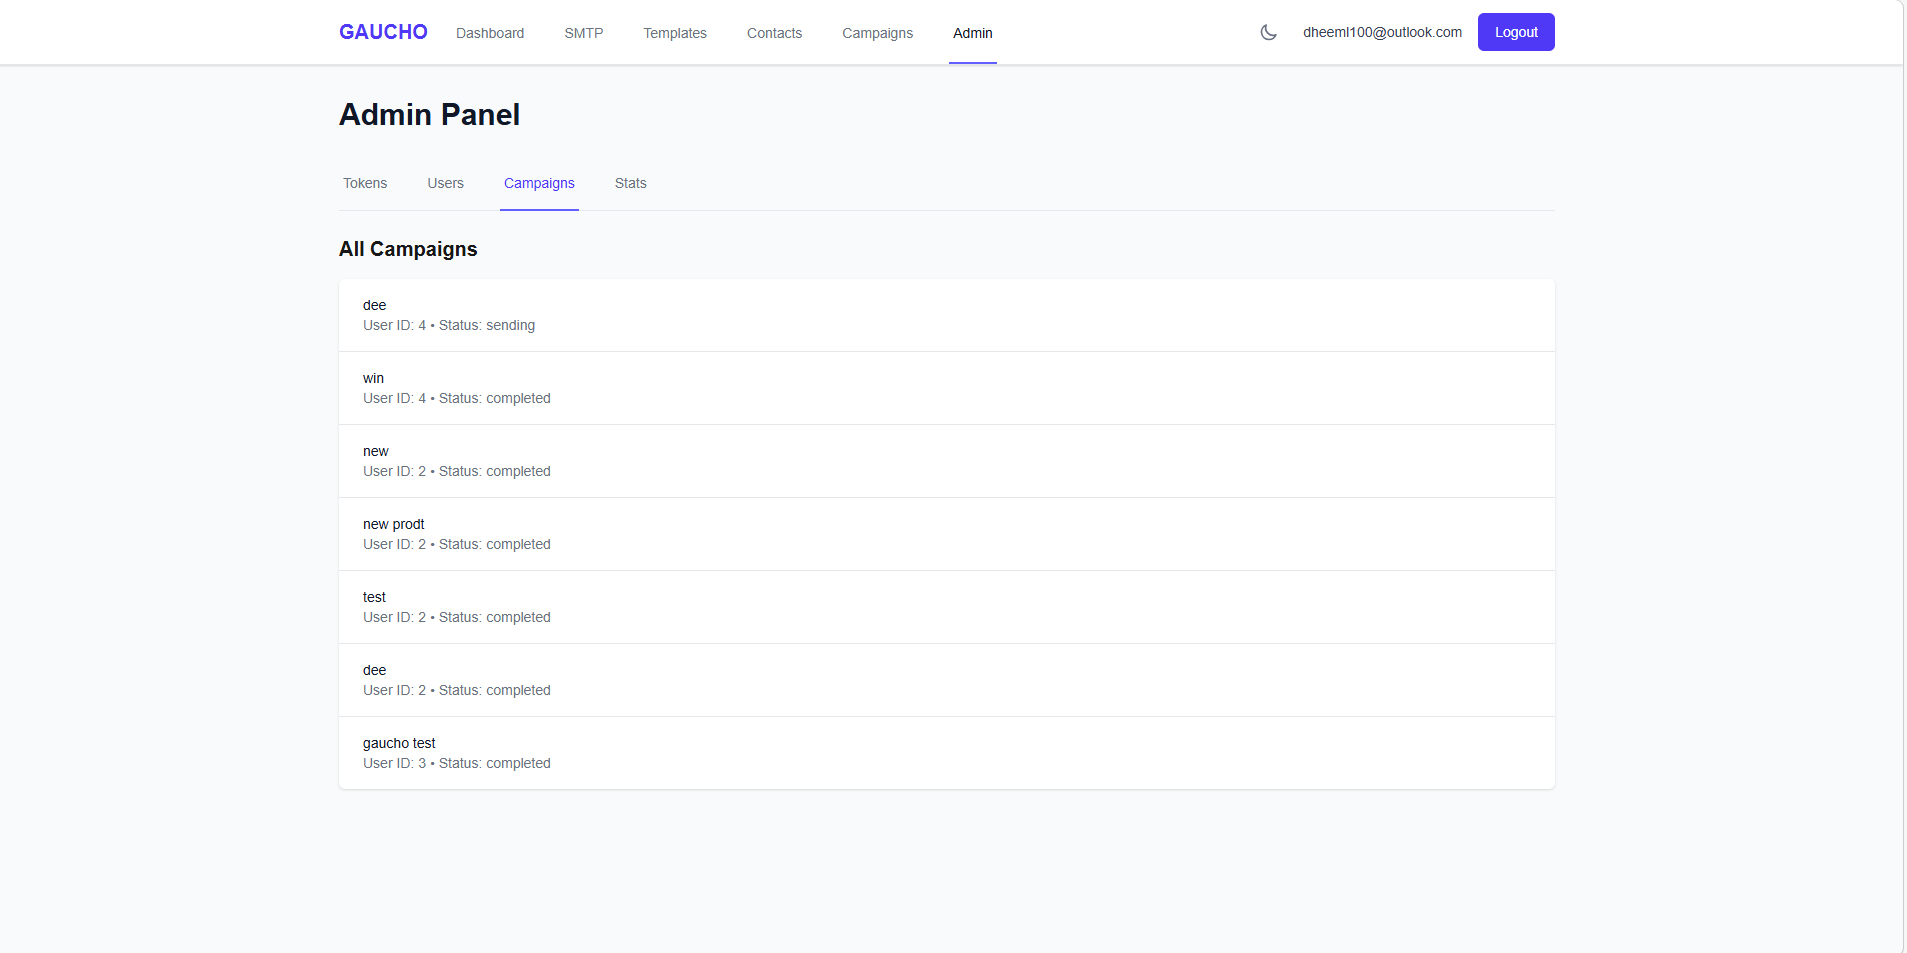The width and height of the screenshot is (1907, 953).
Task: View the Stats tab
Action: pos(630,183)
